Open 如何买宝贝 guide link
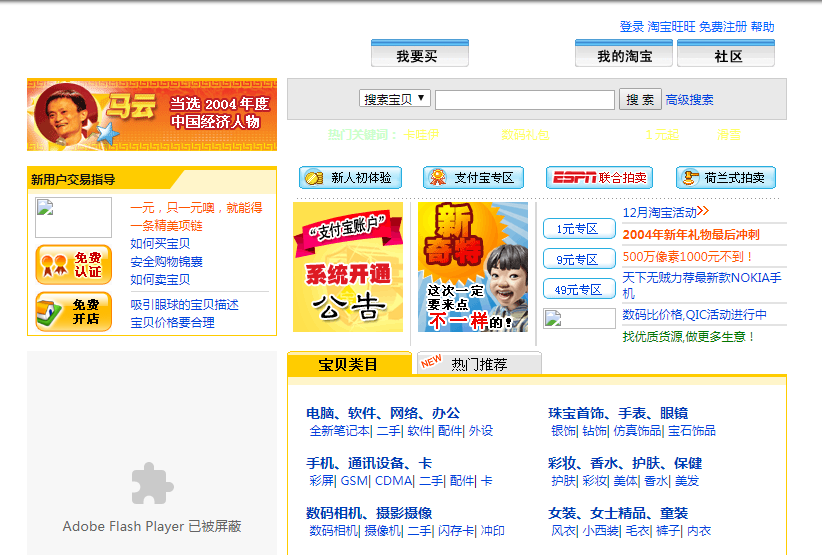 click(160, 244)
